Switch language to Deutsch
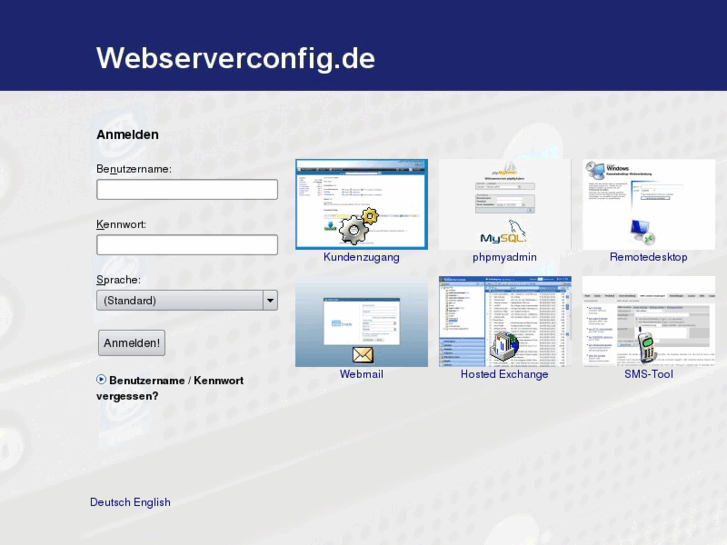This screenshot has height=545, width=727. (110, 502)
